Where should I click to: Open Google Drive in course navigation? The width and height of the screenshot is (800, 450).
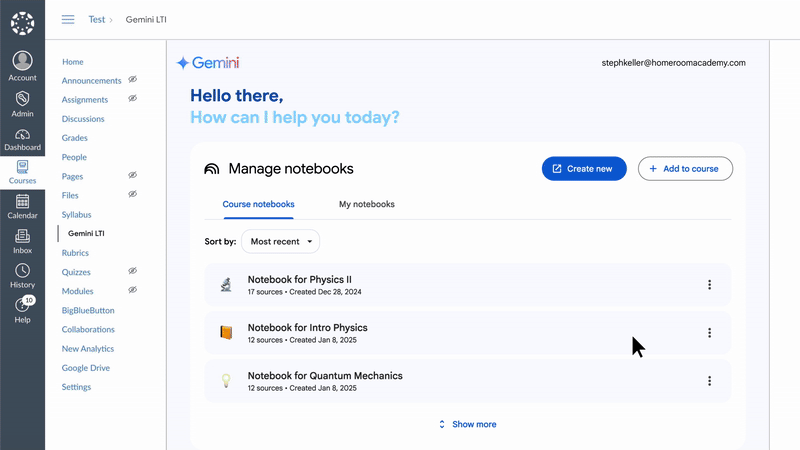point(86,368)
